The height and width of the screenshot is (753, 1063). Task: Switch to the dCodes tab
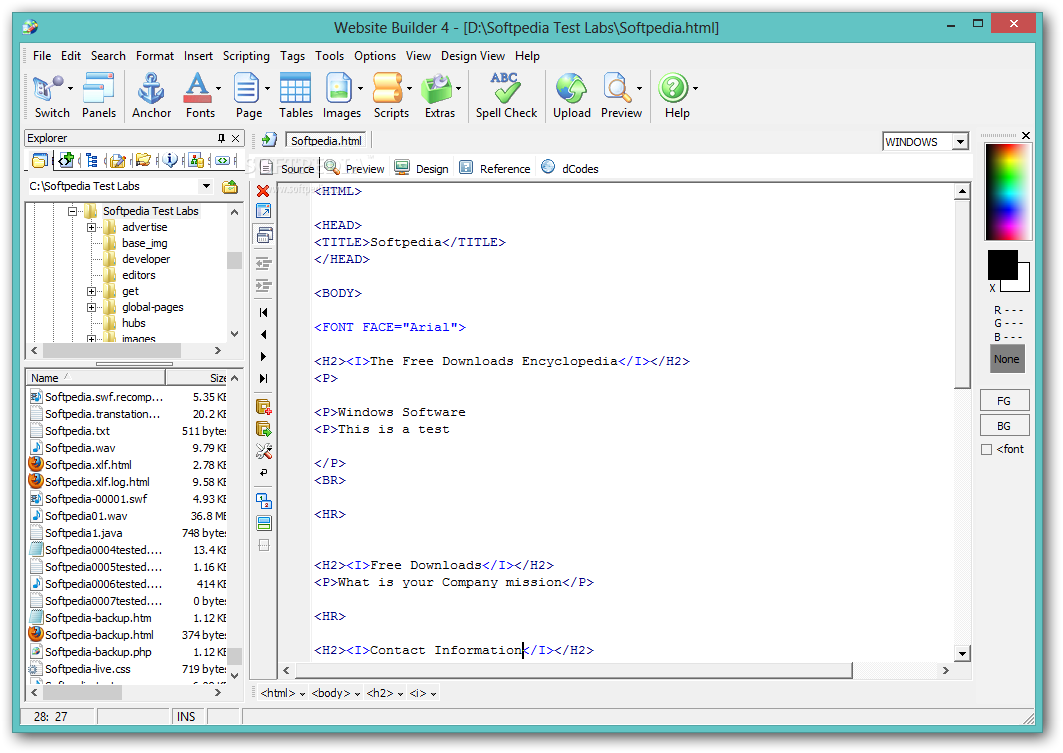(570, 168)
